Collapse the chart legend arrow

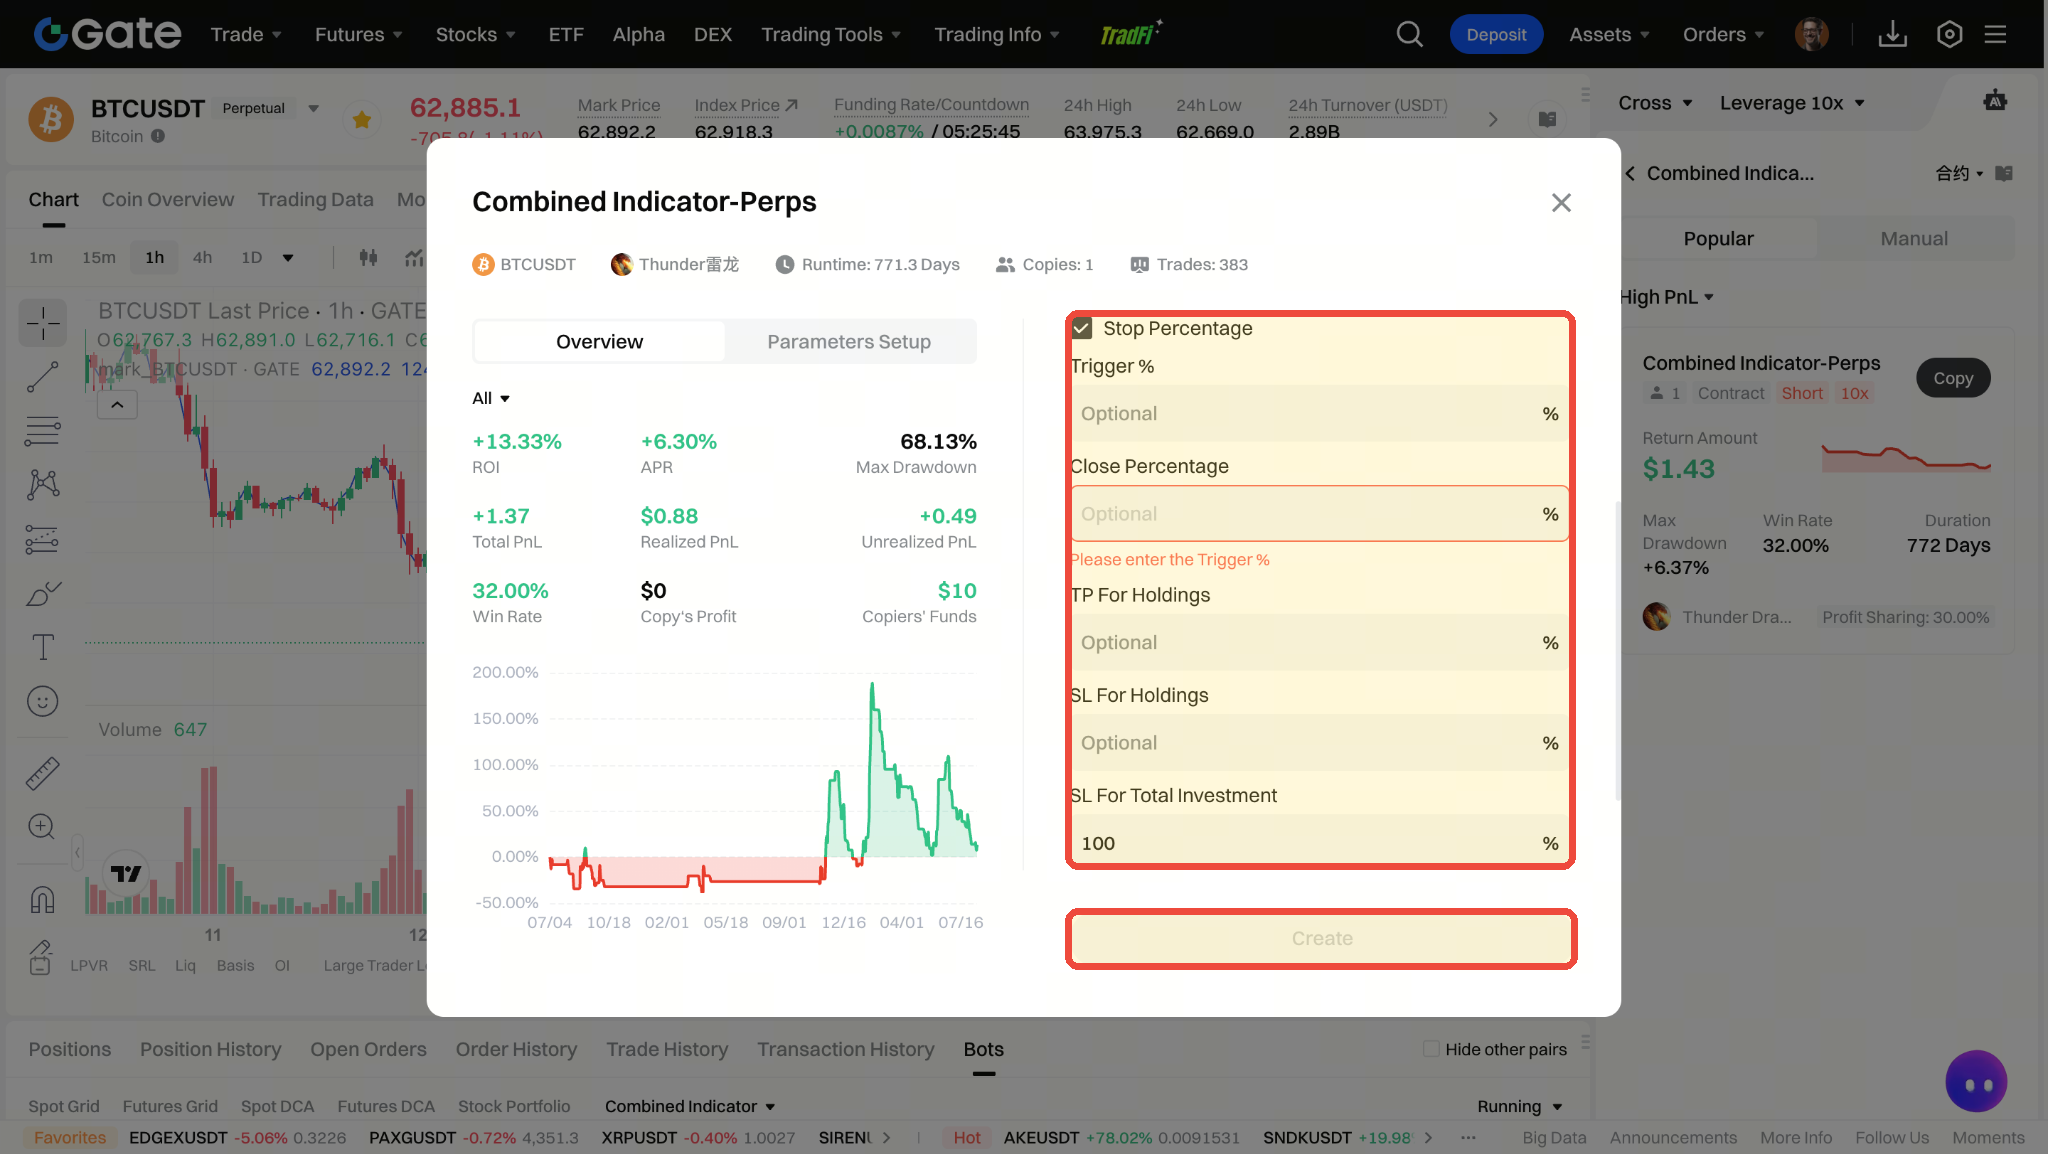point(117,404)
